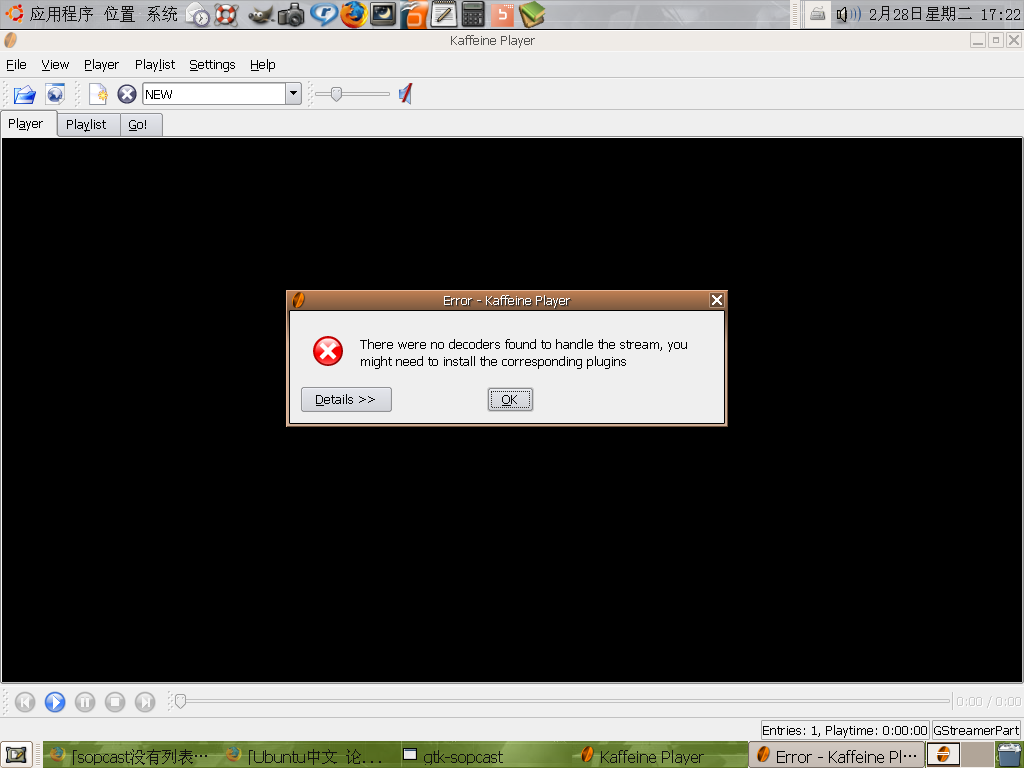Screen dimensions: 1024x768
Task: Click the moon monitor icon in panel
Action: 383,14
